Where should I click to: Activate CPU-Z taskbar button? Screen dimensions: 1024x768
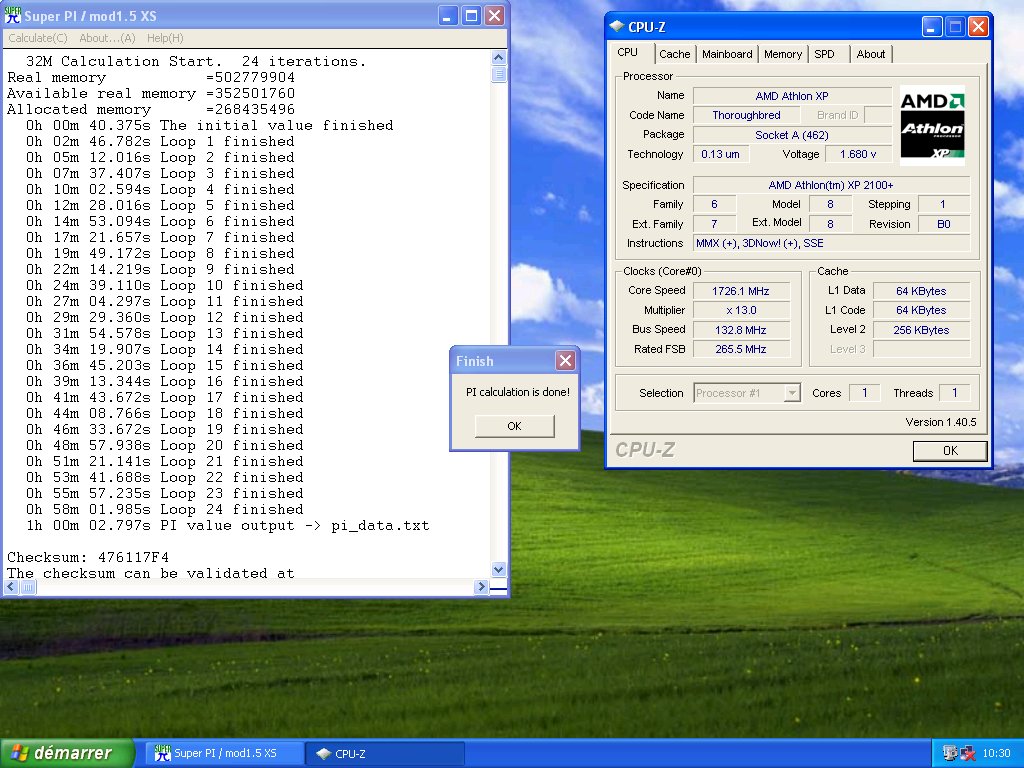pyautogui.click(x=385, y=753)
